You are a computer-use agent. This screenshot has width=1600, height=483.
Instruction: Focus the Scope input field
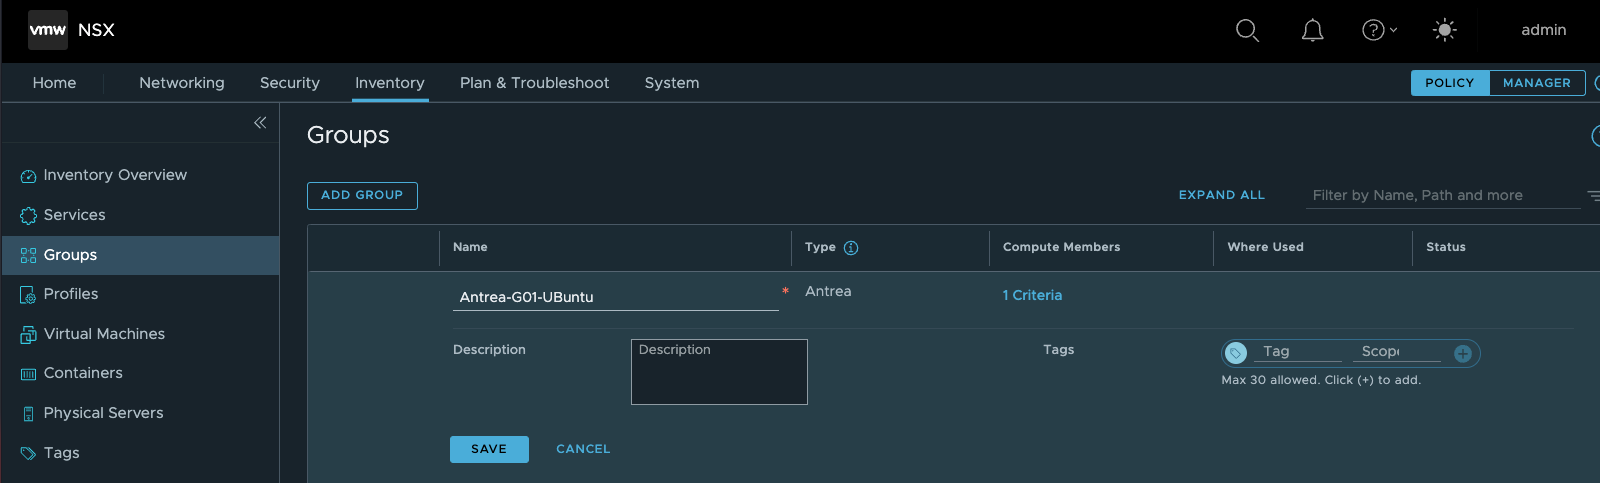click(x=1397, y=352)
